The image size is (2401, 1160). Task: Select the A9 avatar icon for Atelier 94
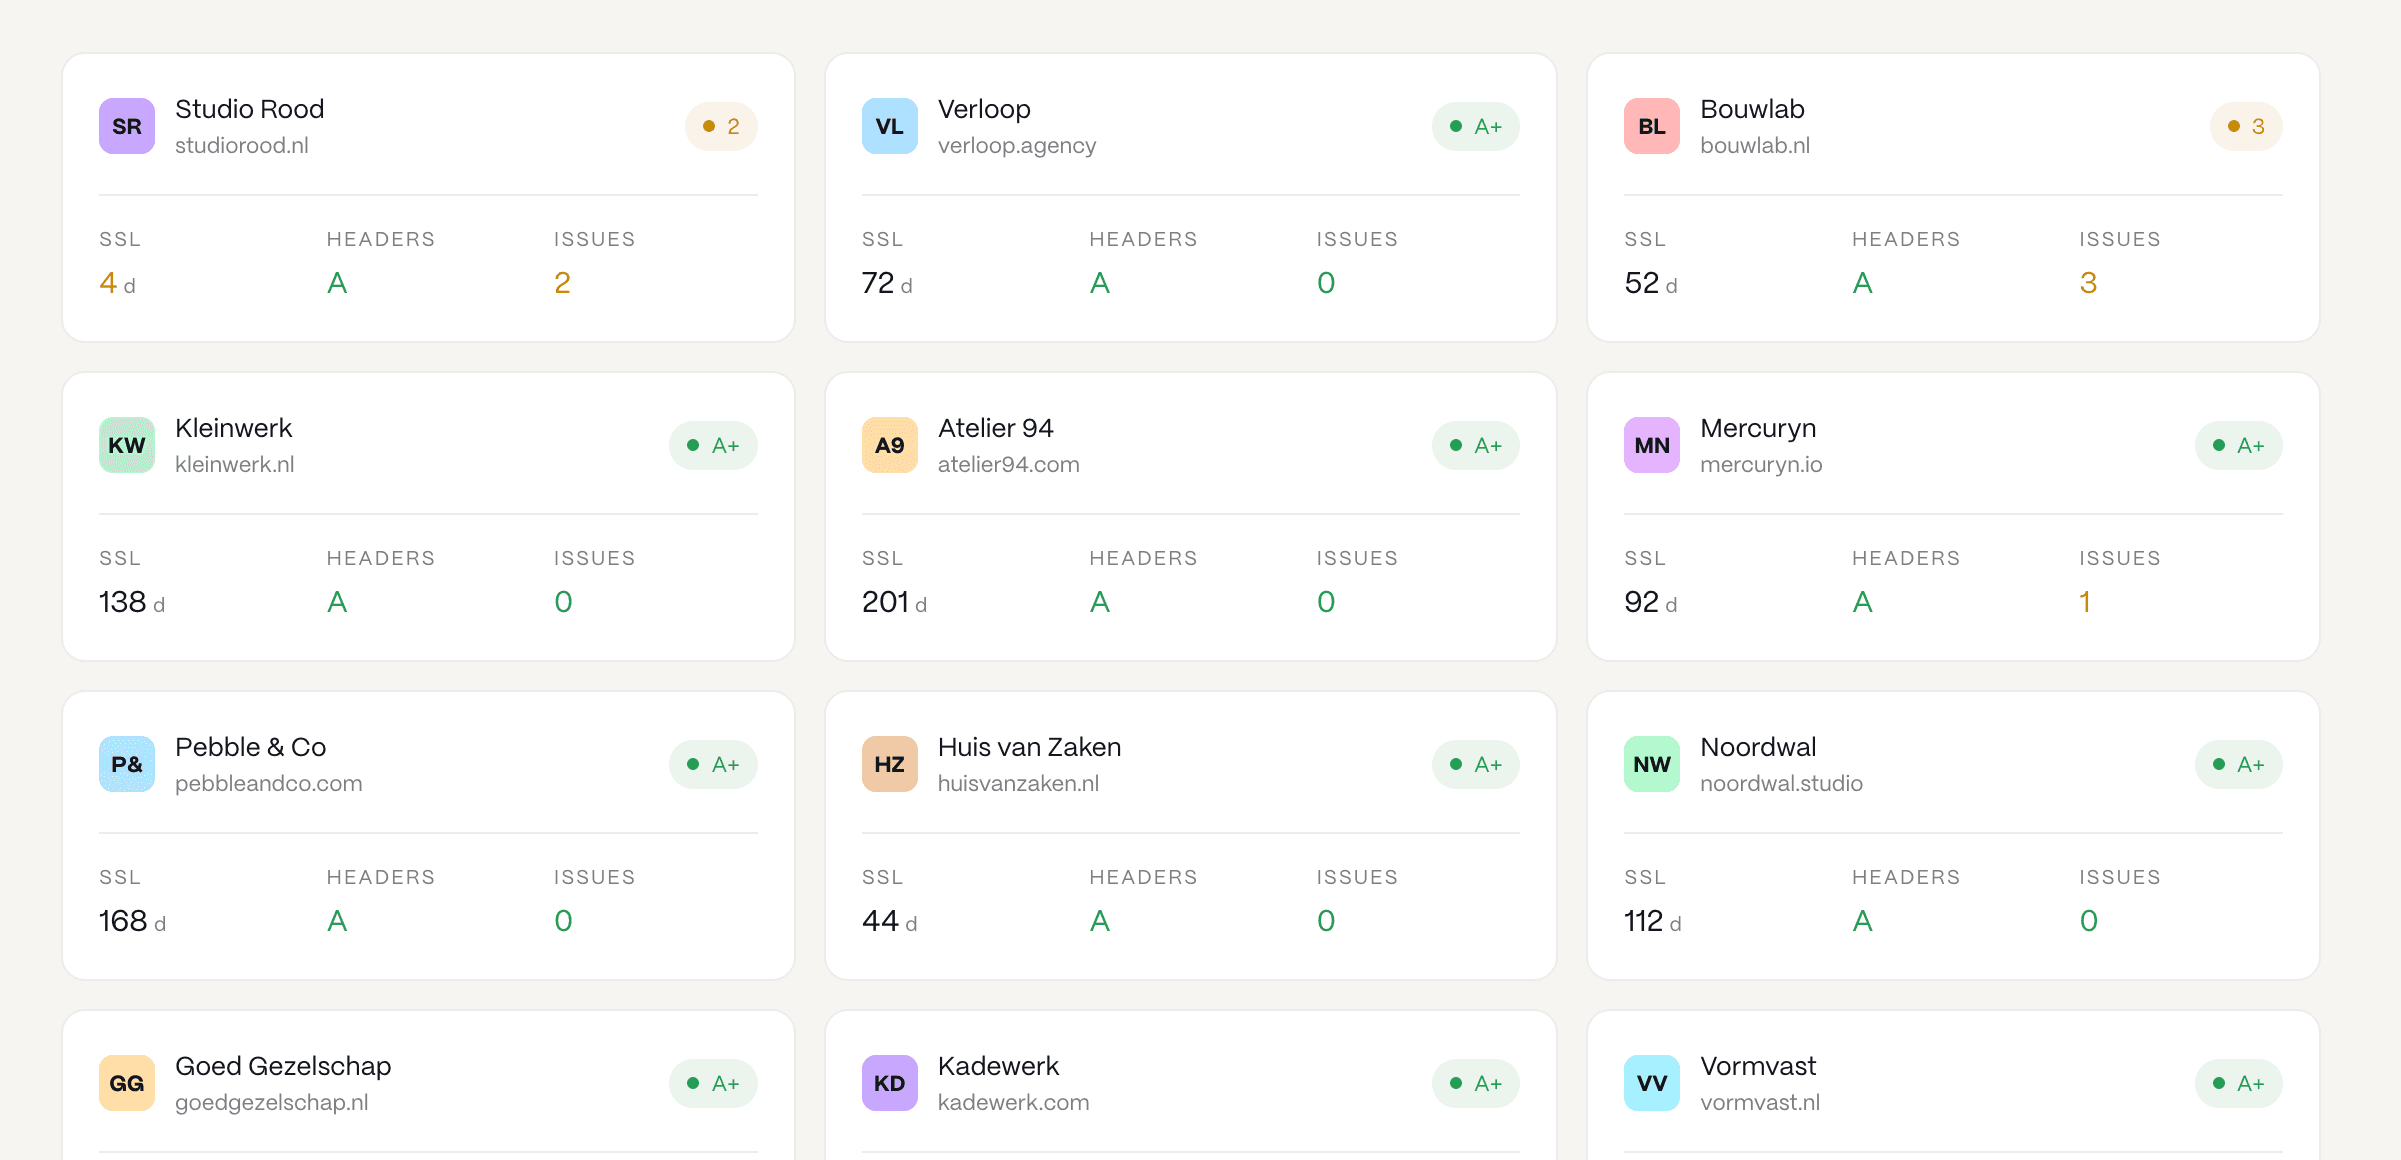tap(889, 445)
